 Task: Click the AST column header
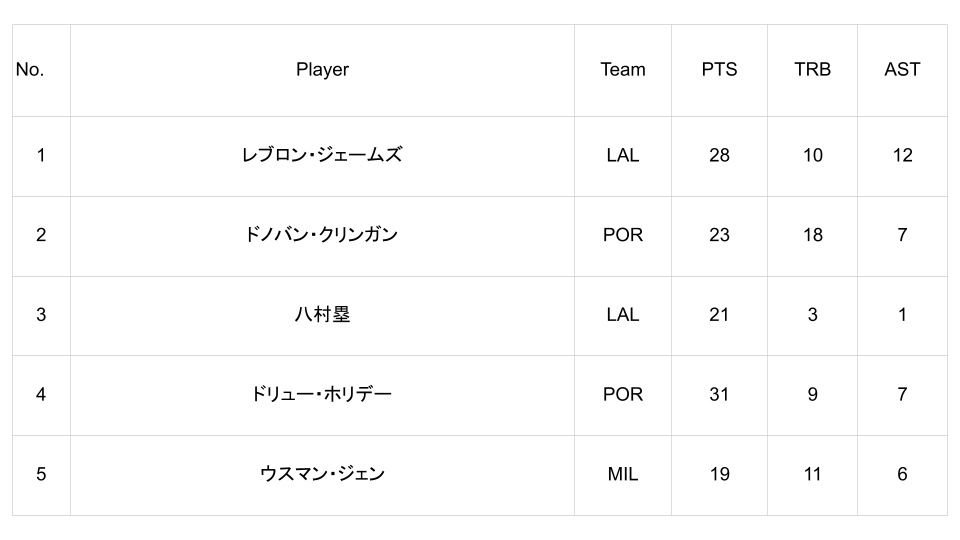[902, 70]
